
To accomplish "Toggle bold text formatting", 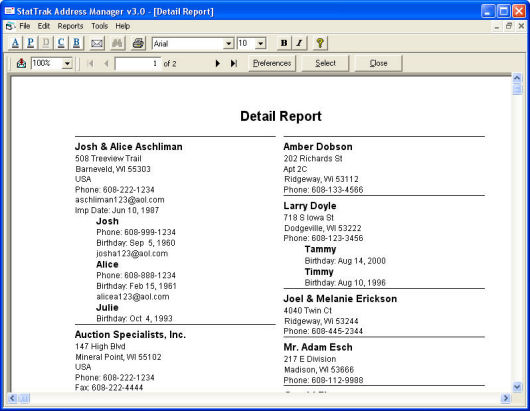I will click(284, 43).
